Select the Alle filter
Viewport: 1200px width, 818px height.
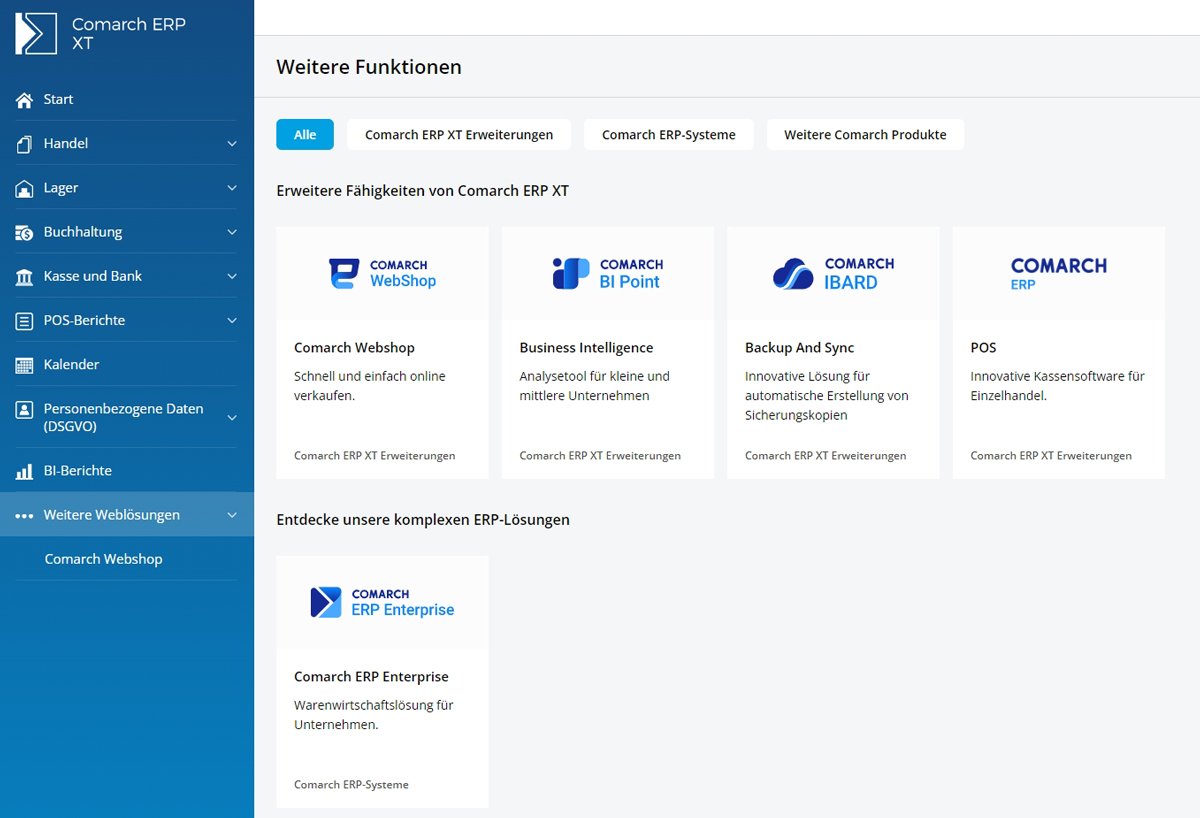(x=304, y=133)
